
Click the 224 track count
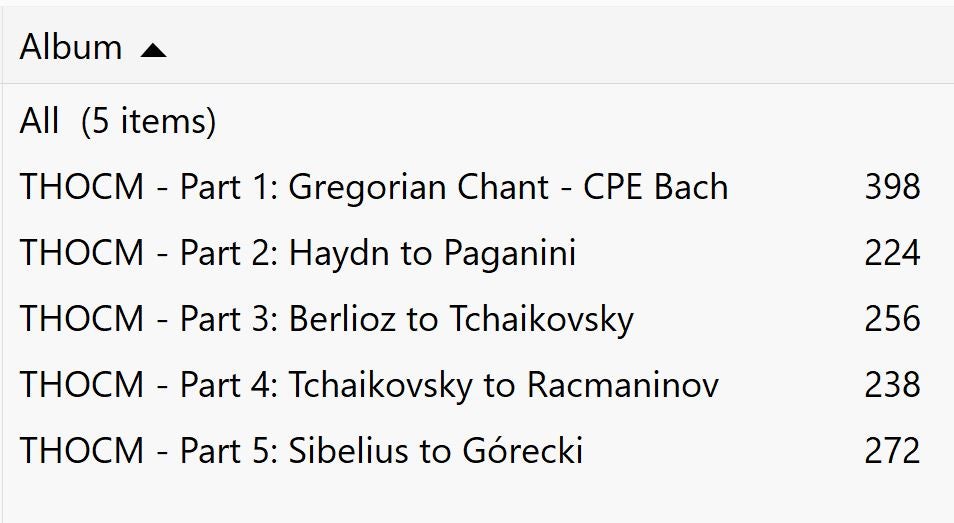892,253
